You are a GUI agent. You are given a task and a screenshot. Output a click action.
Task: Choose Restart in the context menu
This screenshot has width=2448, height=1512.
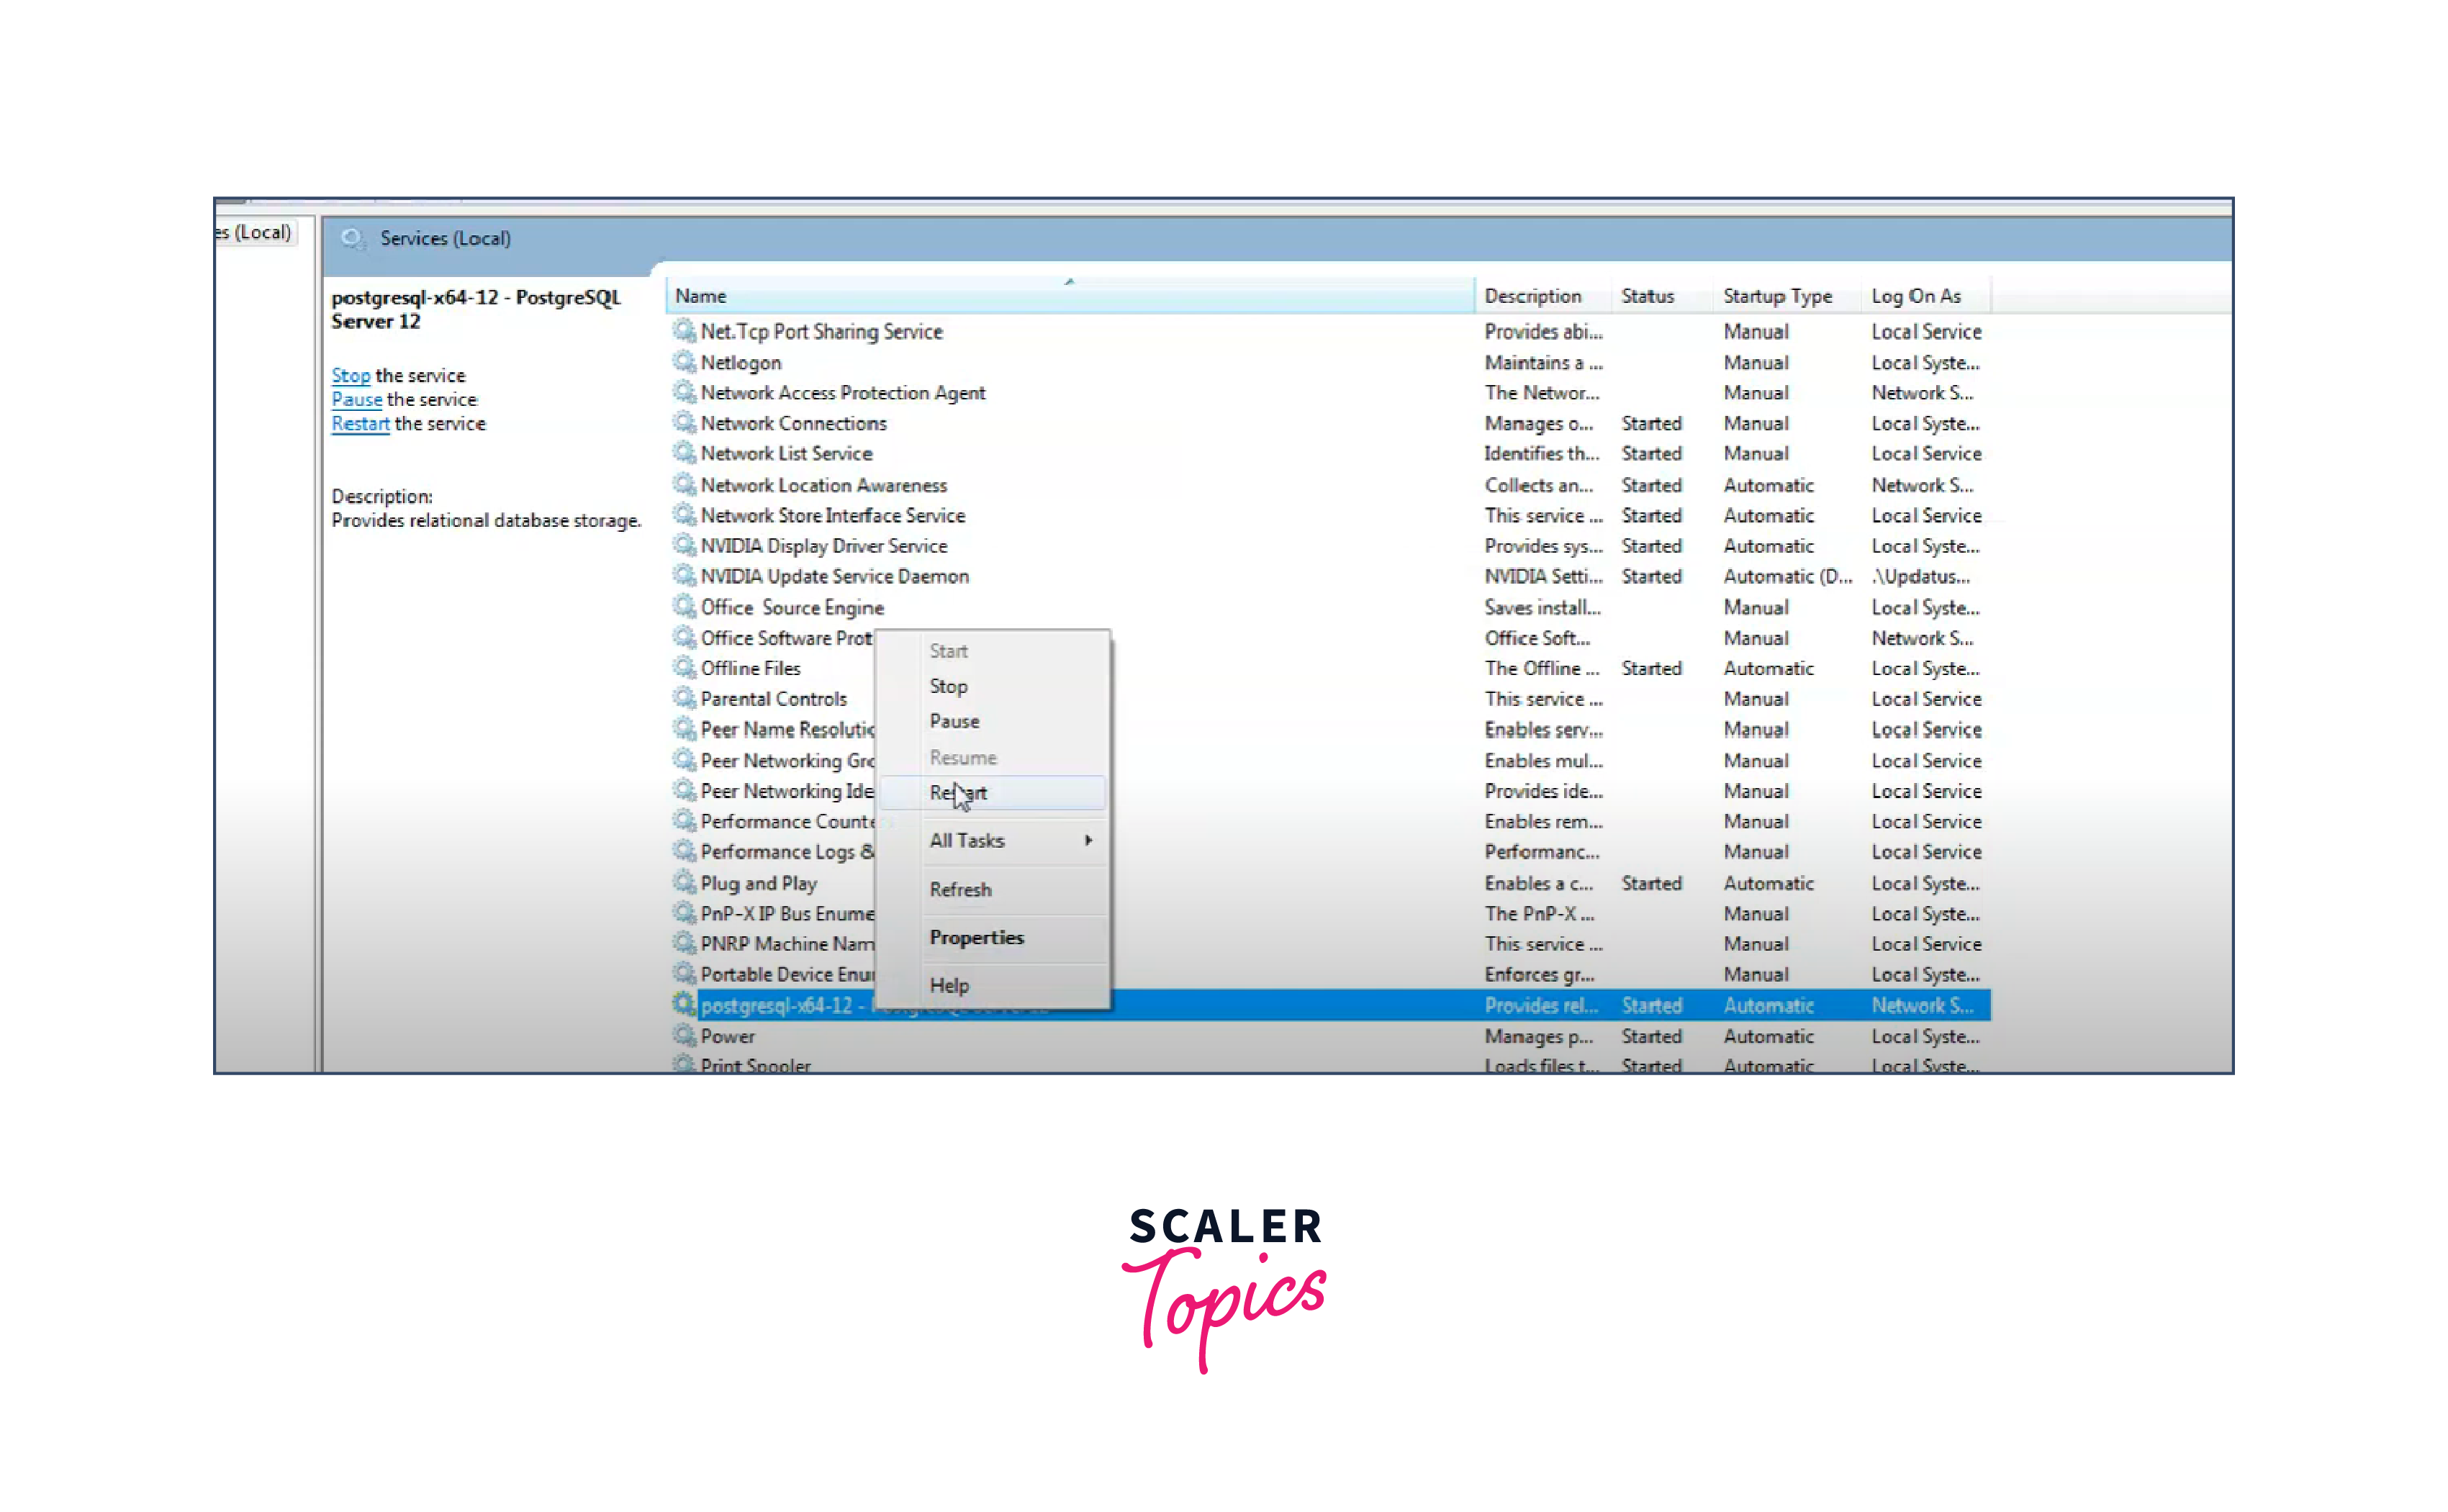point(958,793)
